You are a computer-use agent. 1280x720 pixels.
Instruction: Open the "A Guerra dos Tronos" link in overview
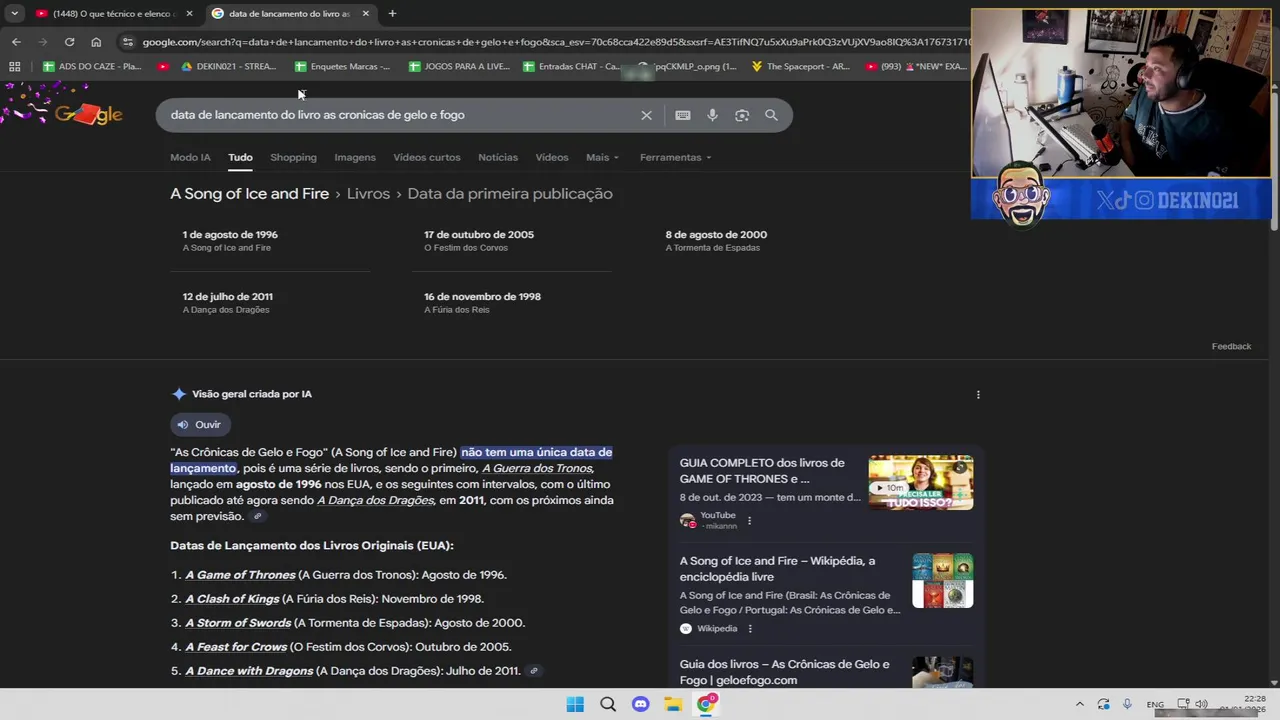point(537,468)
